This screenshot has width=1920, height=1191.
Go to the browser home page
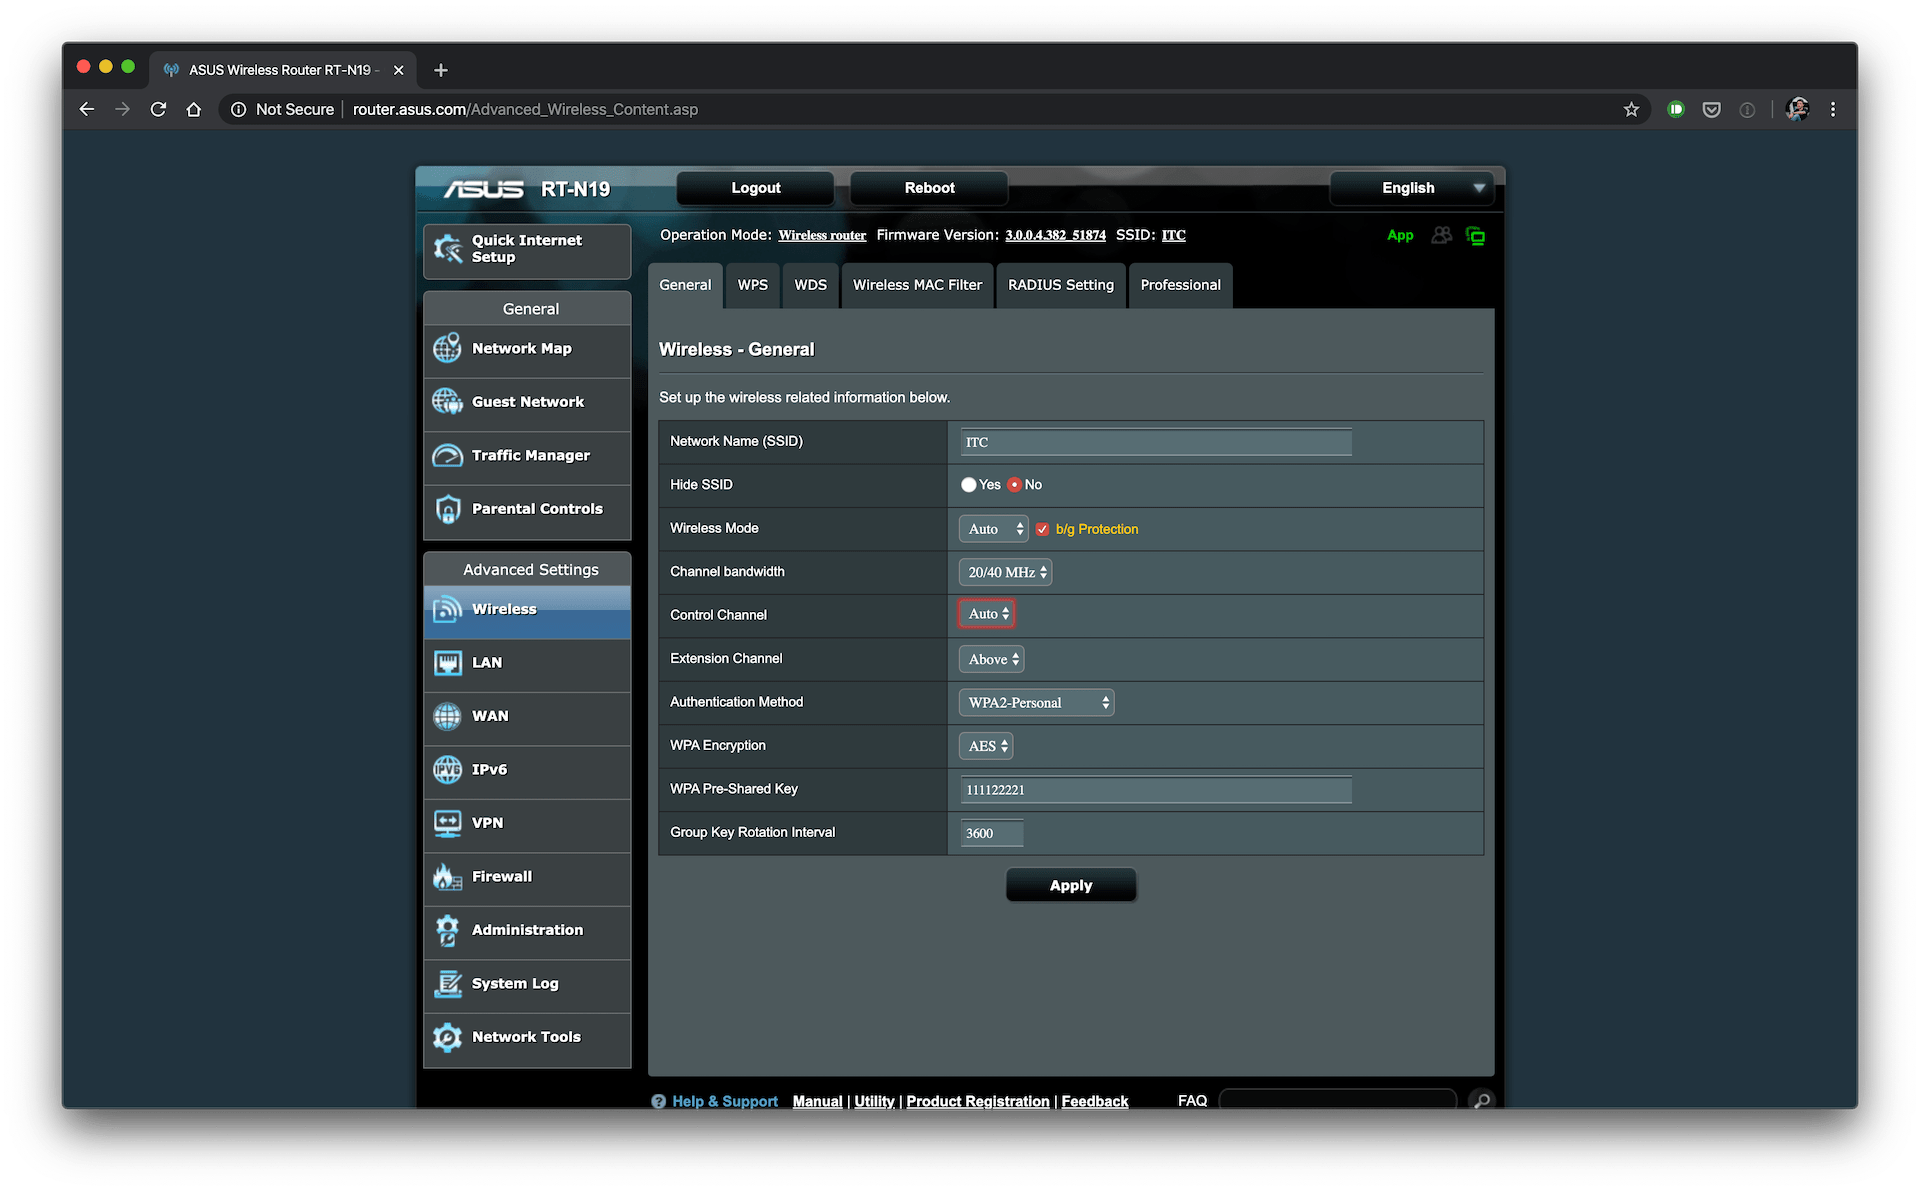tap(194, 109)
